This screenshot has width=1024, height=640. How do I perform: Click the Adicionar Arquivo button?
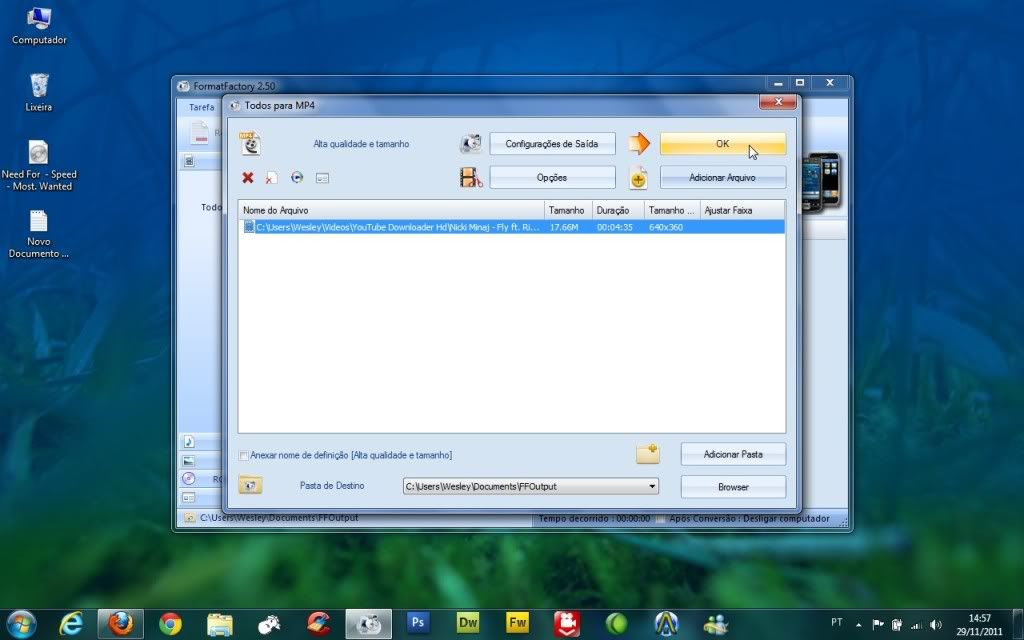pyautogui.click(x=722, y=178)
